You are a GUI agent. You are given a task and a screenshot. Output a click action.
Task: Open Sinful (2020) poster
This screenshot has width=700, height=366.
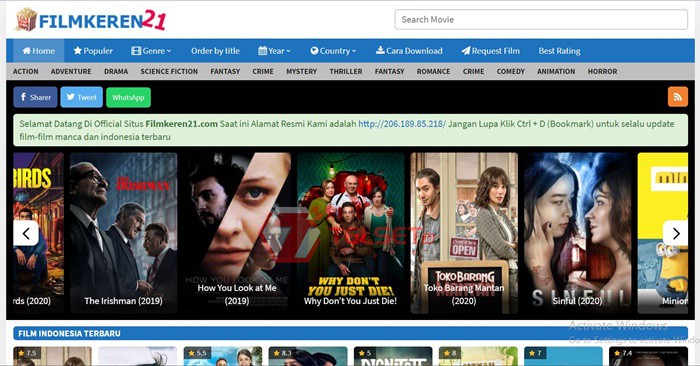click(578, 233)
